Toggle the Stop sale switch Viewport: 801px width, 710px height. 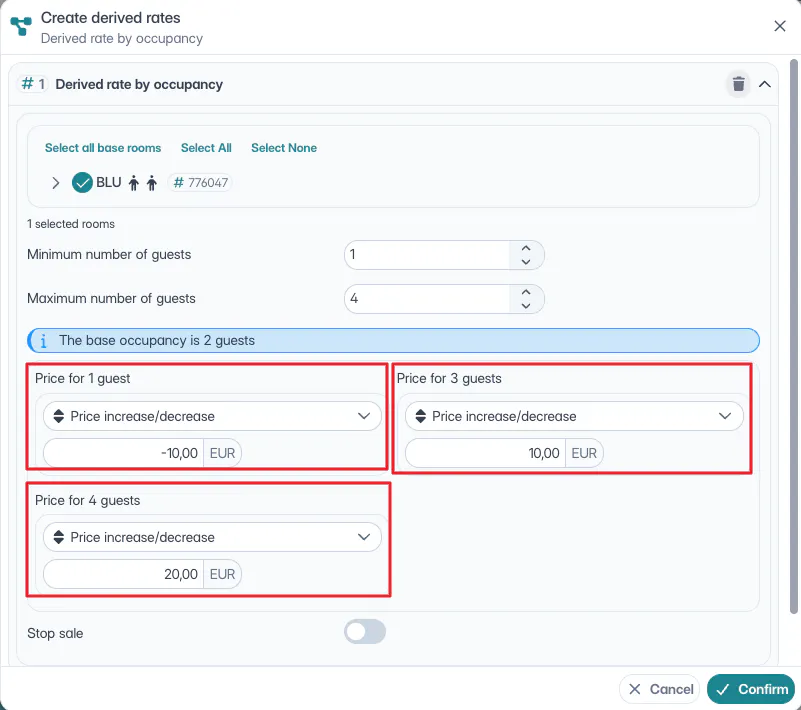[364, 632]
